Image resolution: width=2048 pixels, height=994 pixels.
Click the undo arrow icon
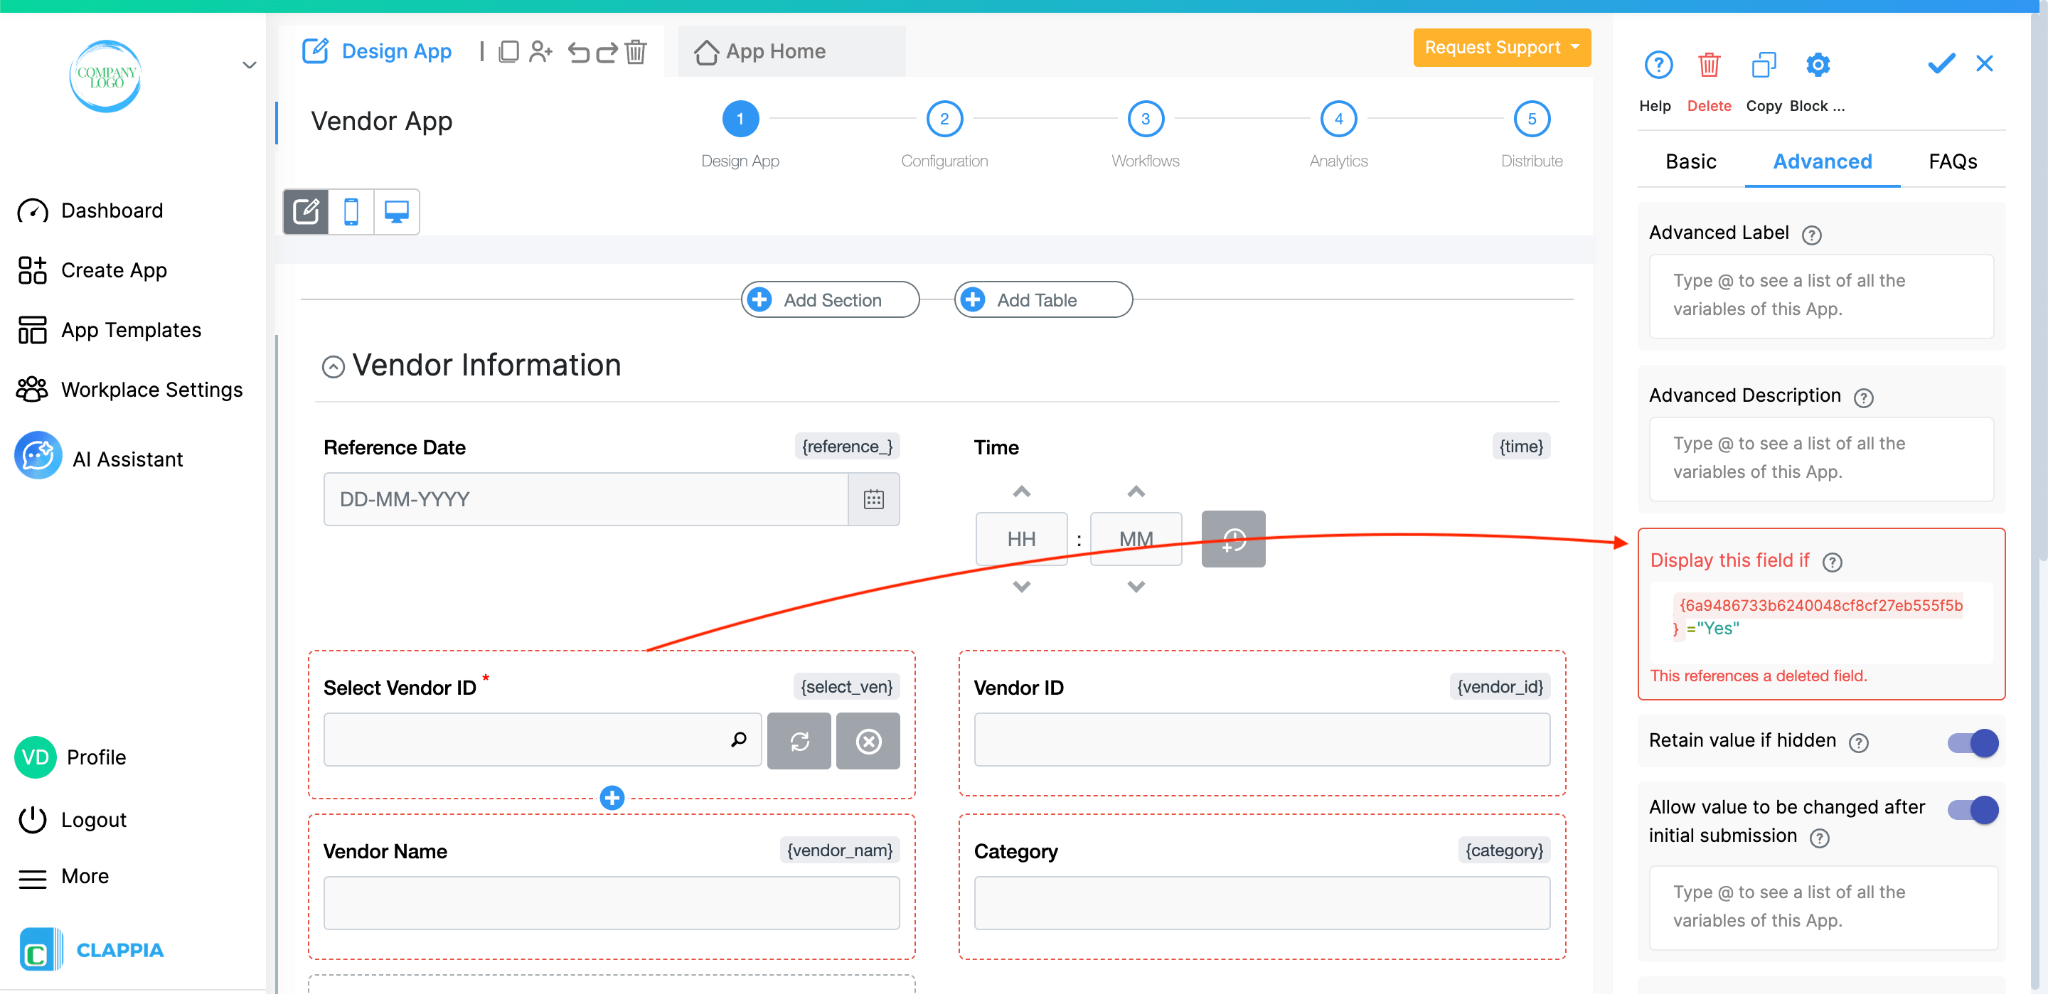click(x=579, y=52)
